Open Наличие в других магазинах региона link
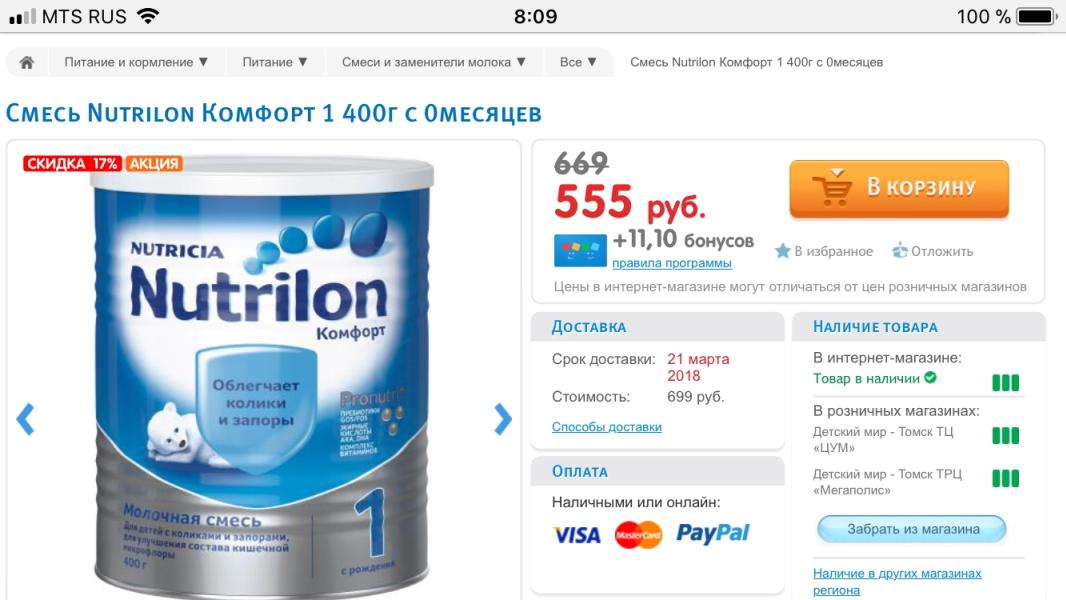 pyautogui.click(x=897, y=582)
